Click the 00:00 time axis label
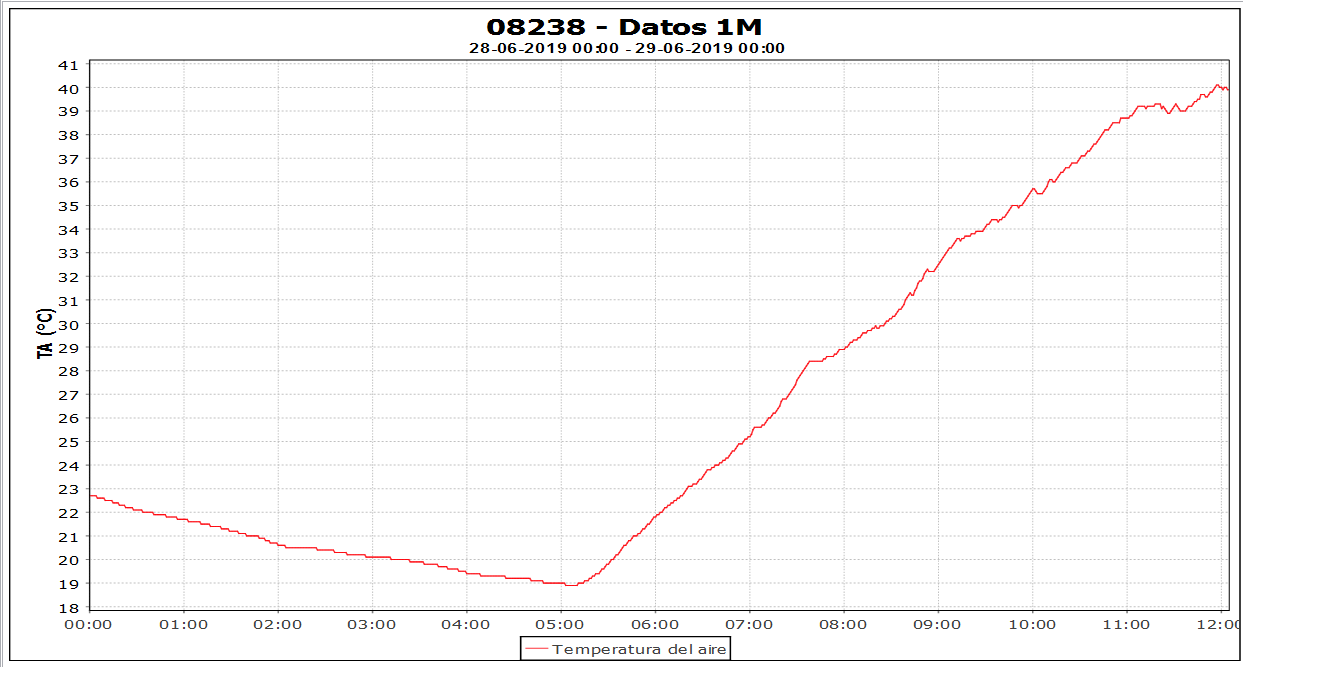1344x693 pixels. pyautogui.click(x=88, y=625)
